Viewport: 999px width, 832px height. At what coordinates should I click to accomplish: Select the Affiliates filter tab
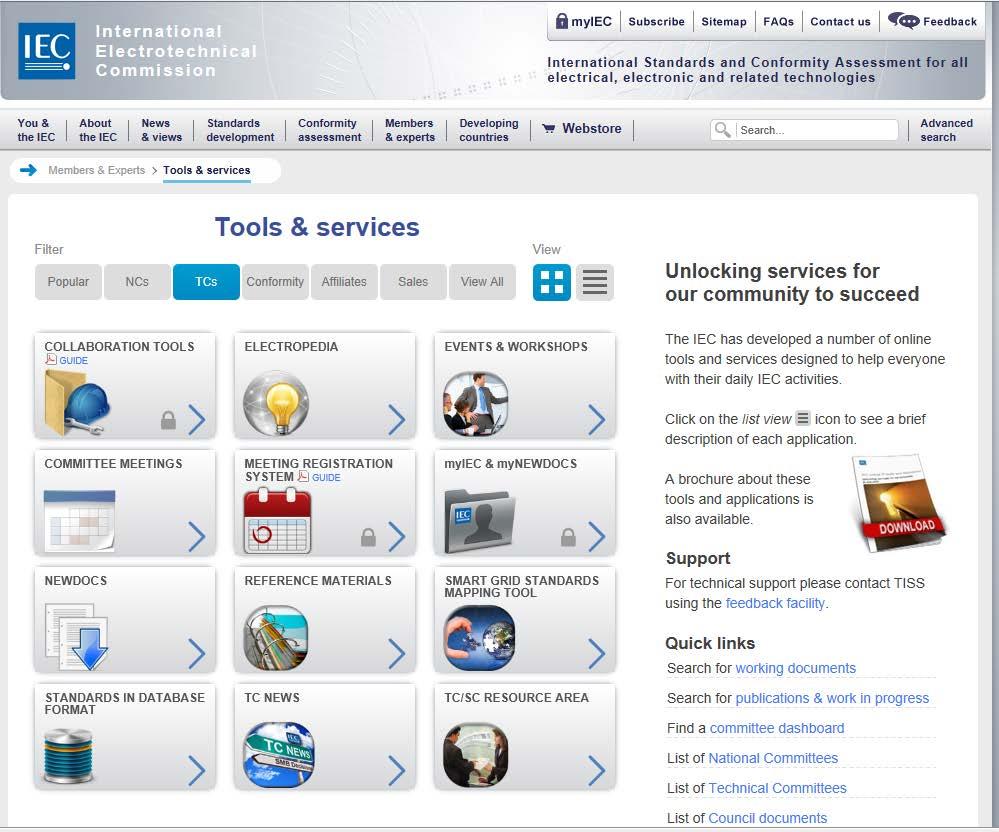point(344,282)
